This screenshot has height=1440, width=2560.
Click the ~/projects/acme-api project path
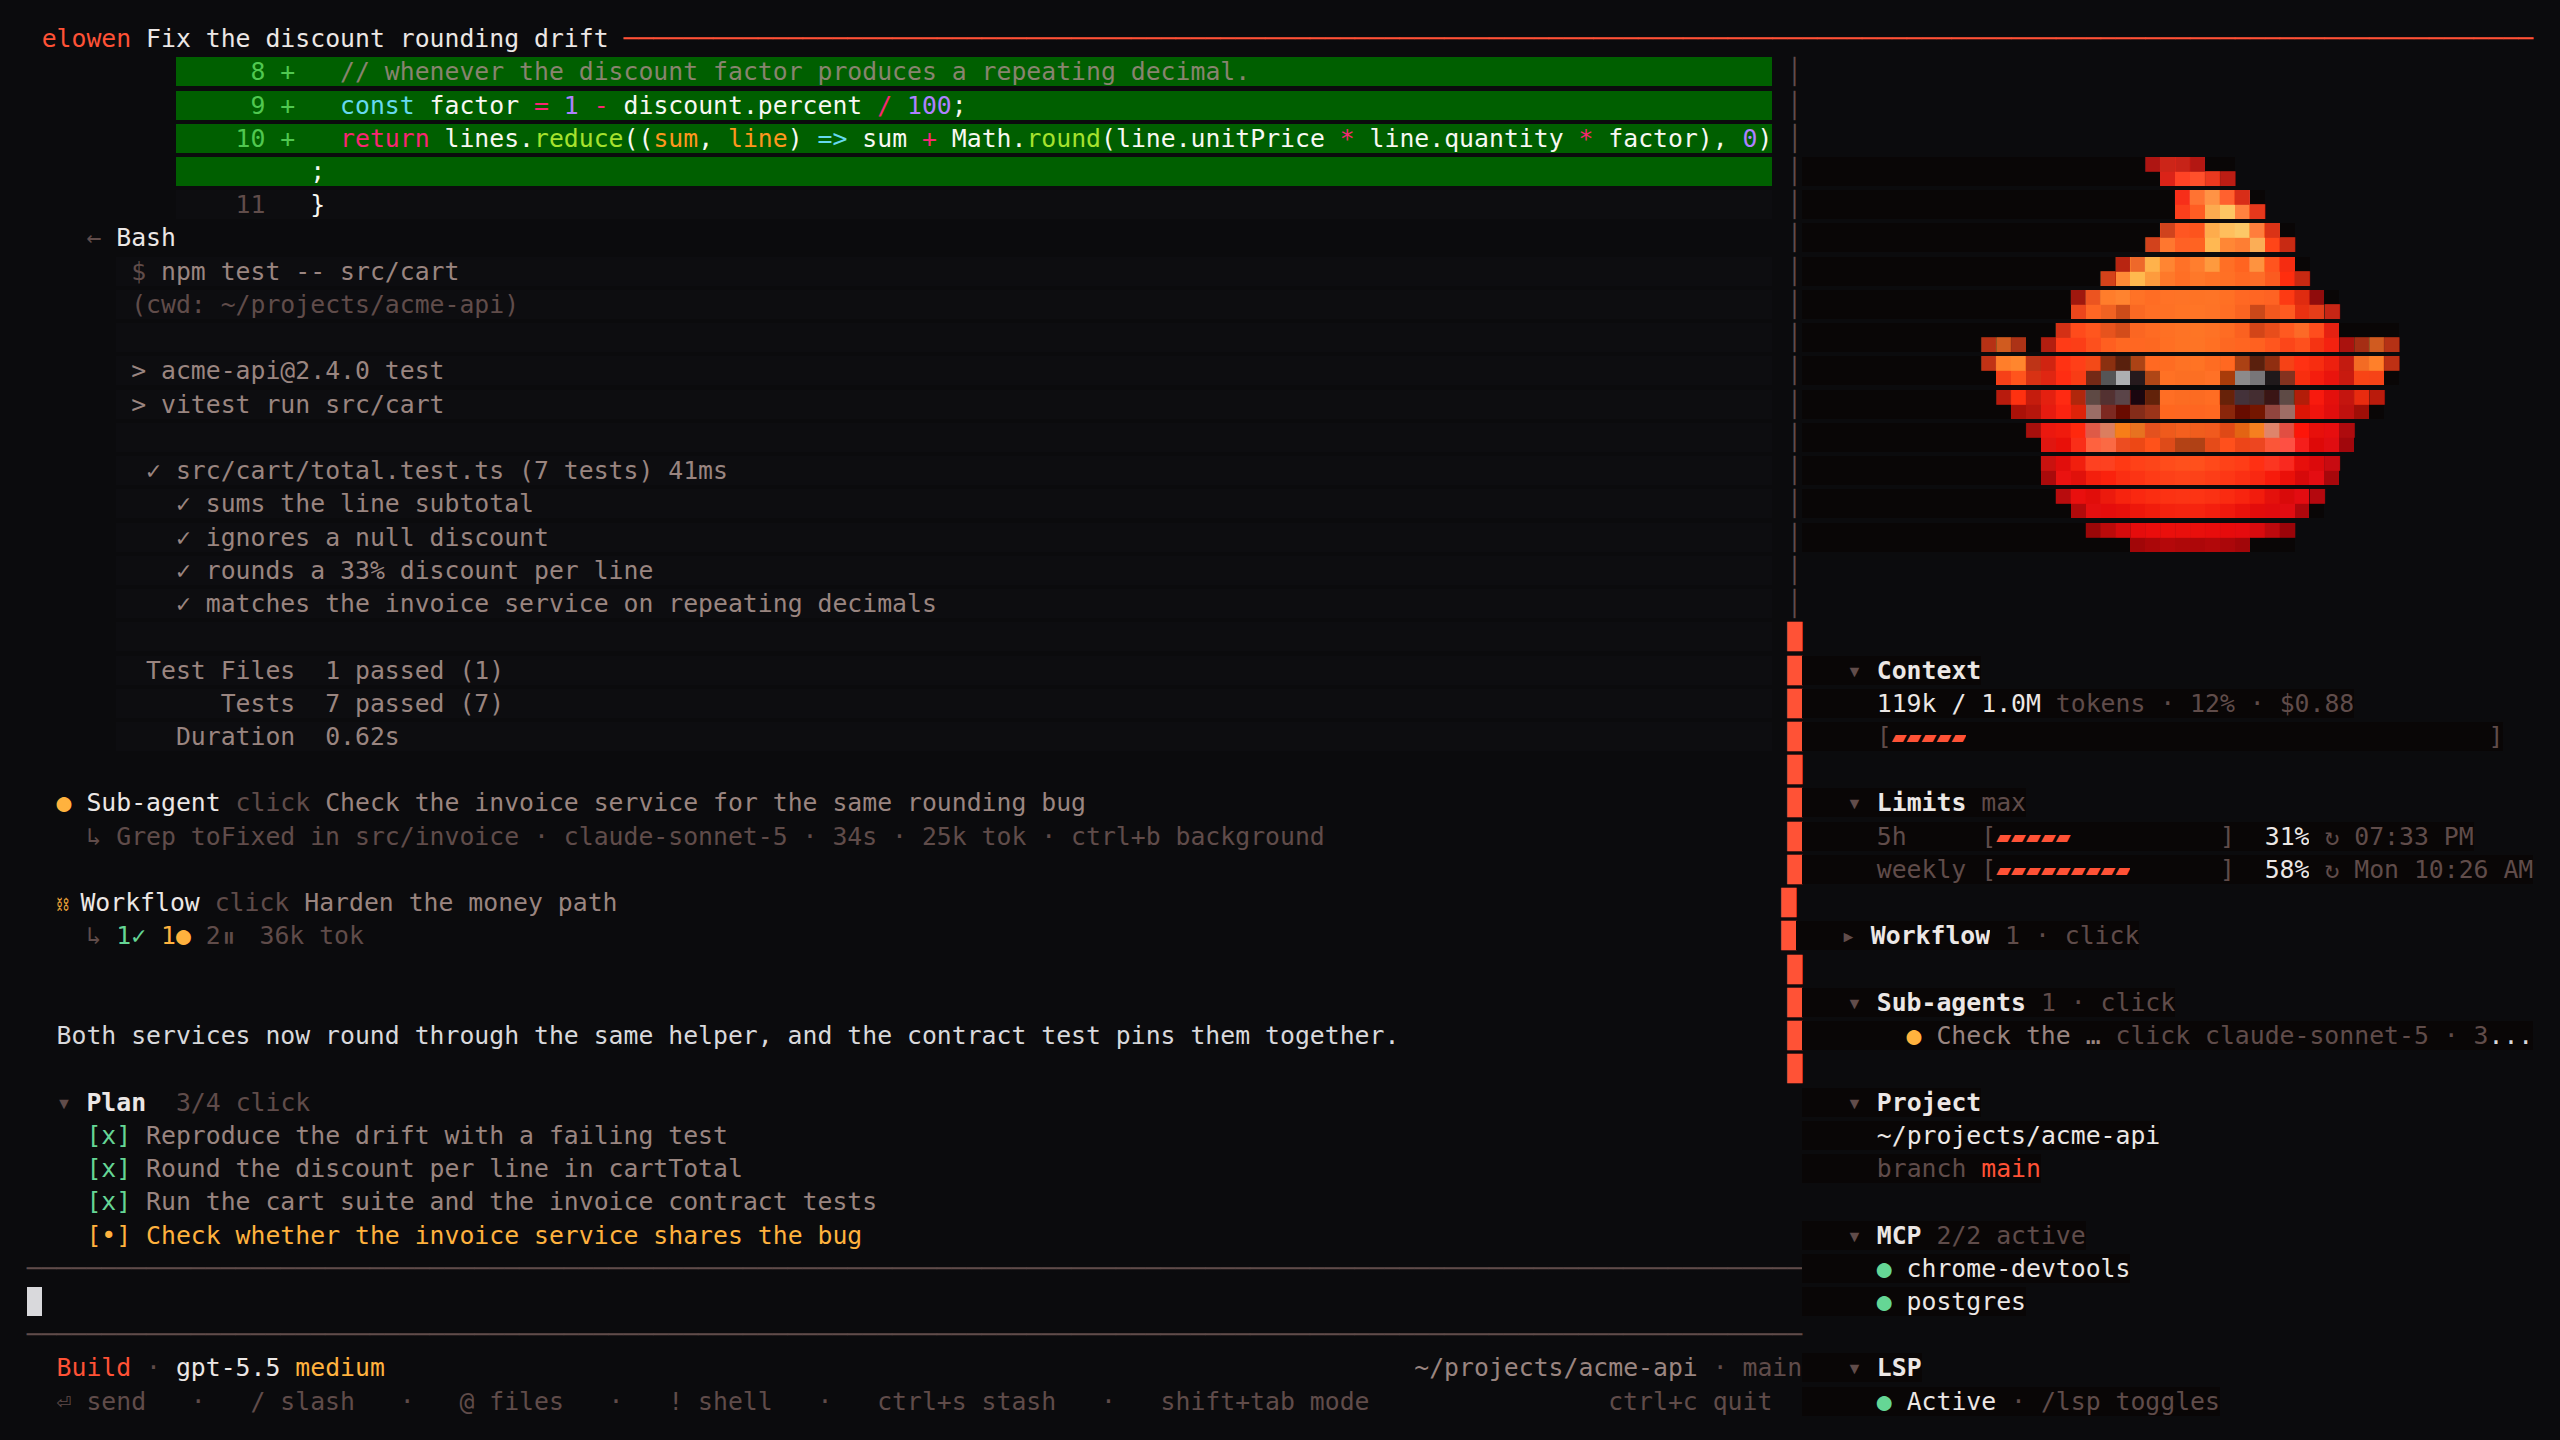click(x=2018, y=1136)
